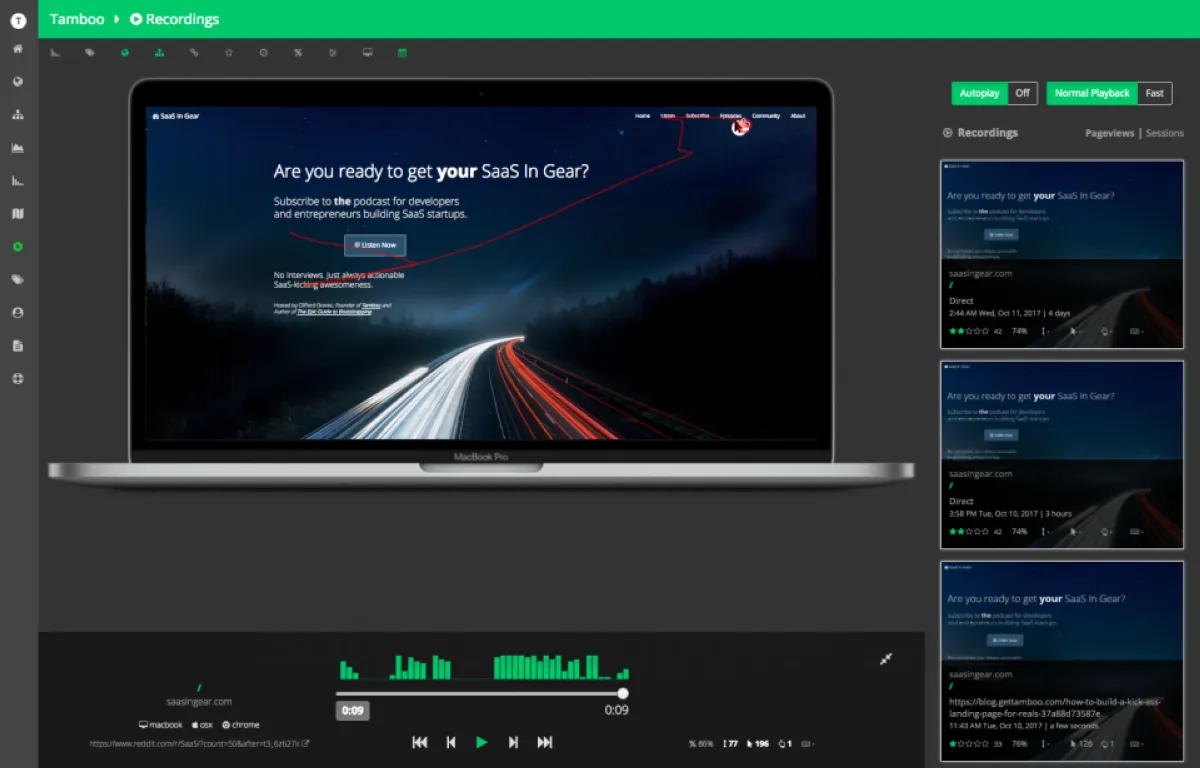Open the sitemap icon in the left sidebar
1200x768 pixels.
(x=18, y=115)
